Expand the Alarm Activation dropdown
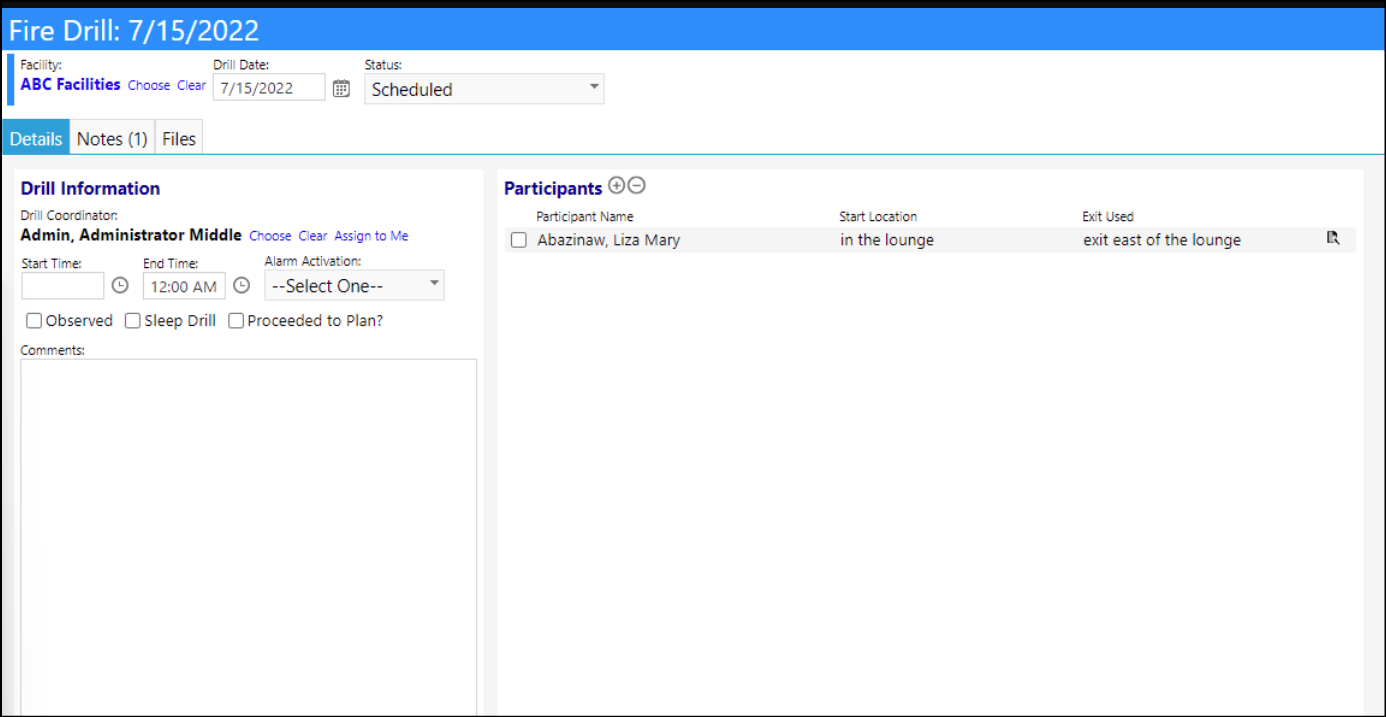Image resolution: width=1386 pixels, height=717 pixels. point(354,286)
